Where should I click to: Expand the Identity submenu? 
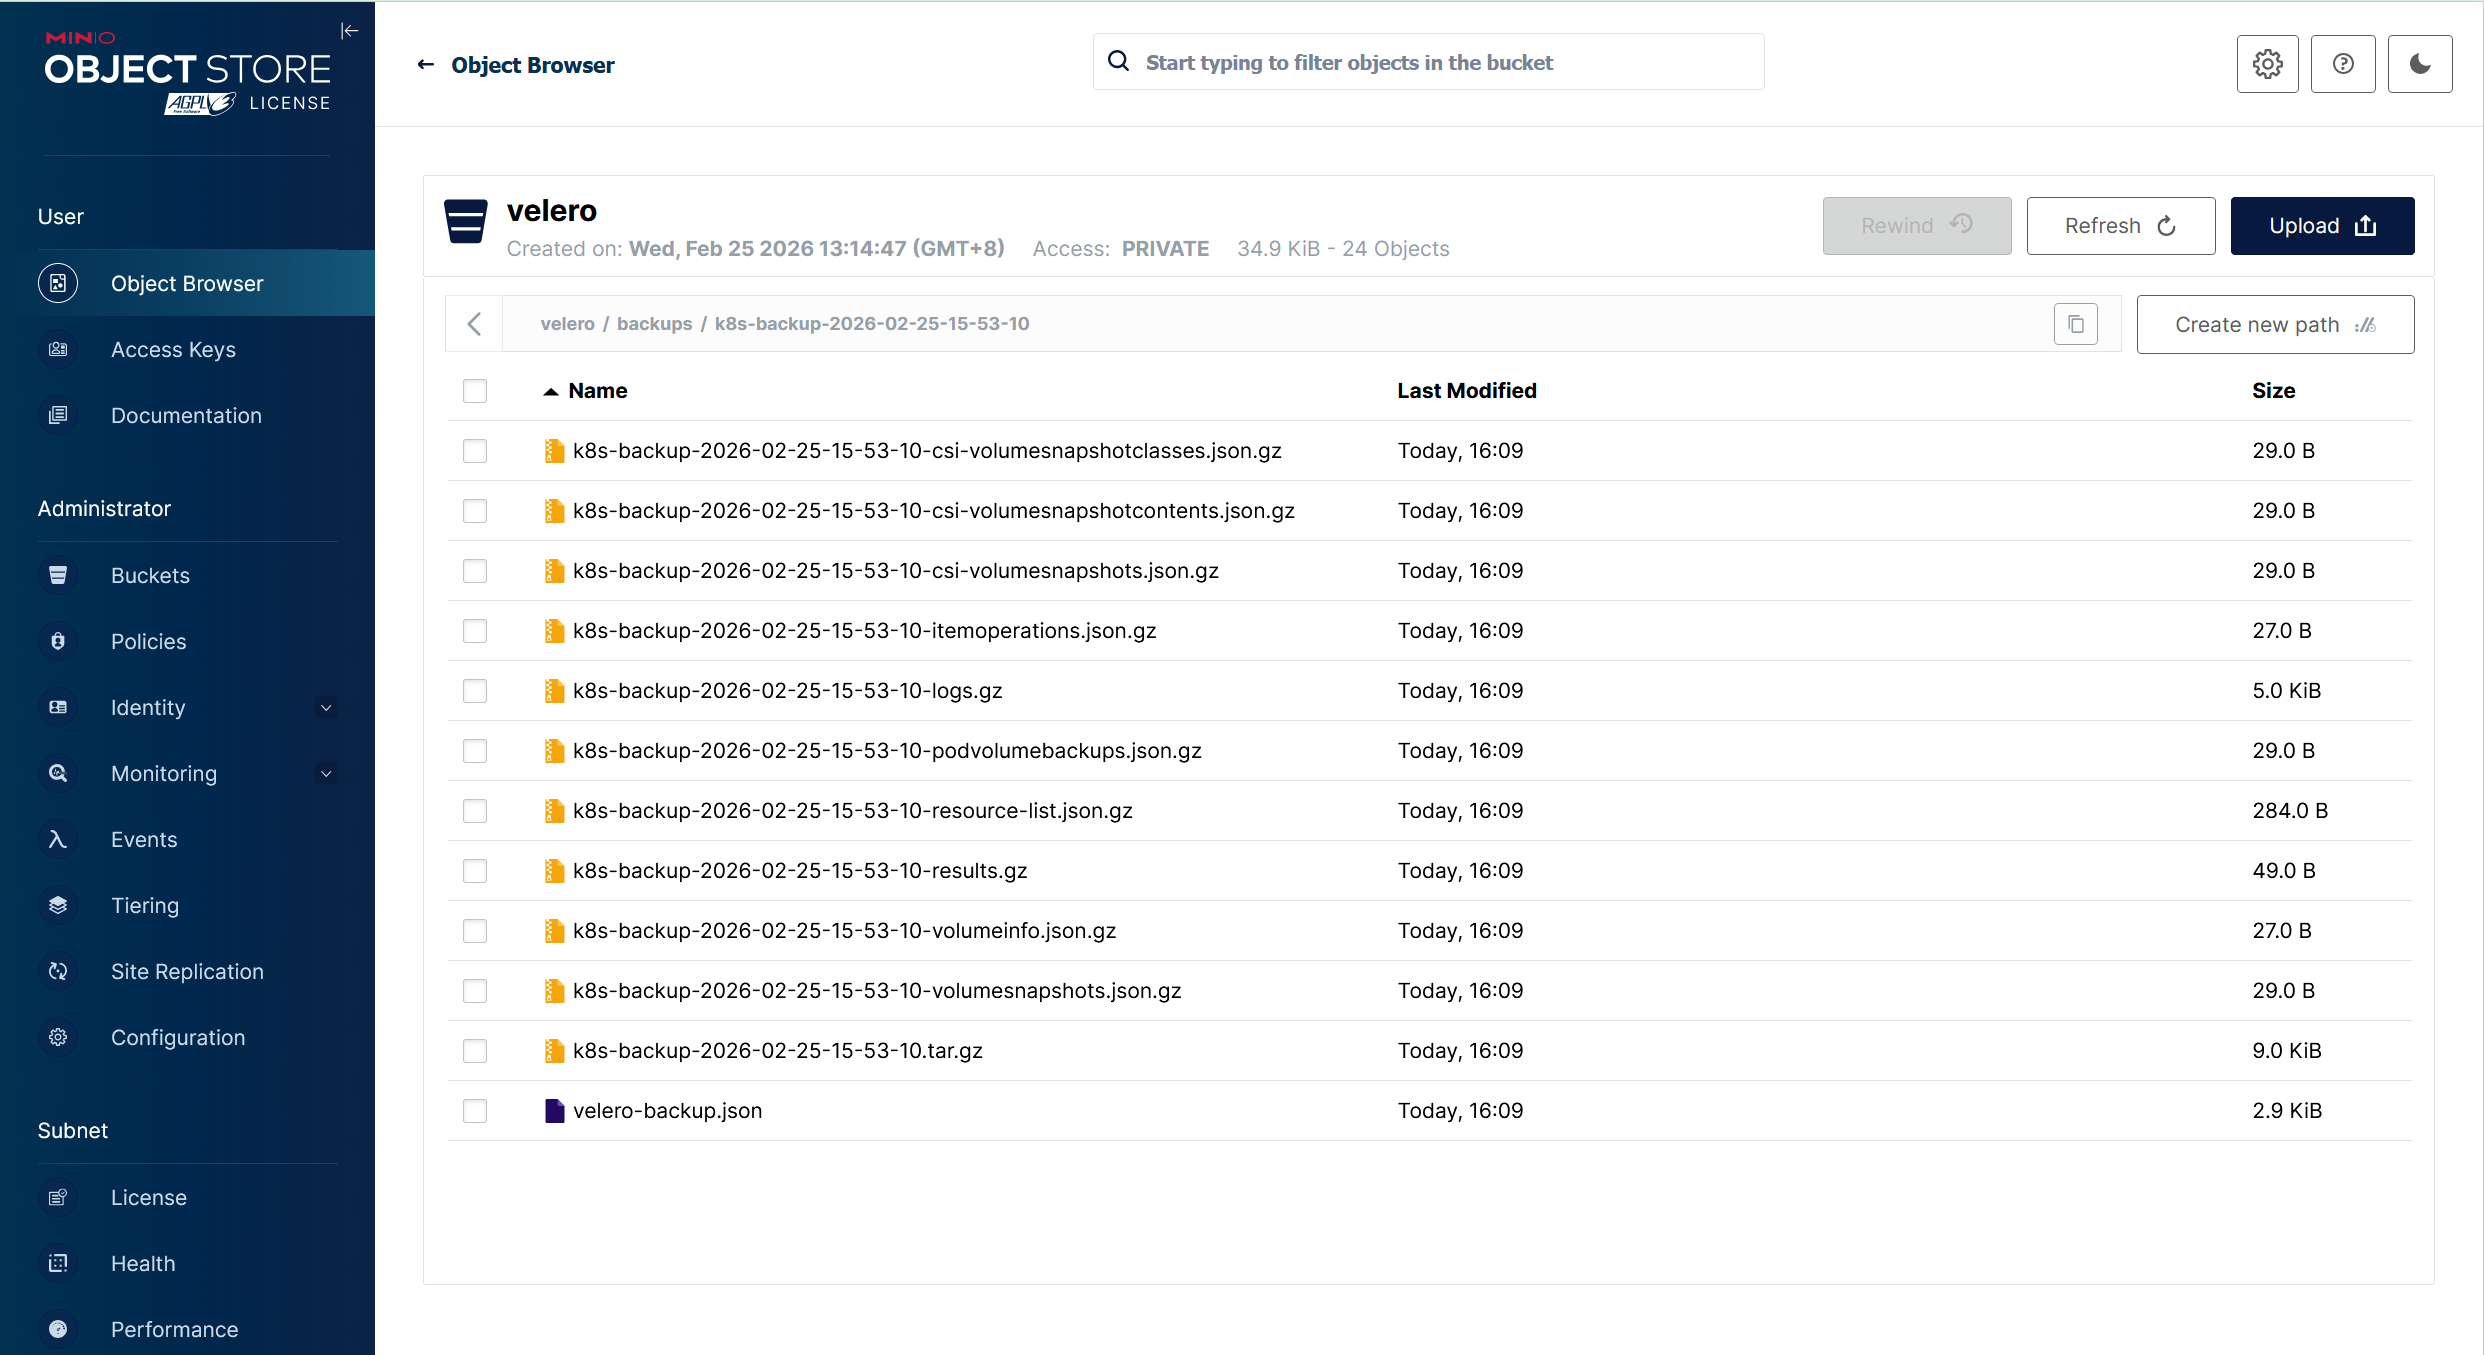[x=326, y=708]
